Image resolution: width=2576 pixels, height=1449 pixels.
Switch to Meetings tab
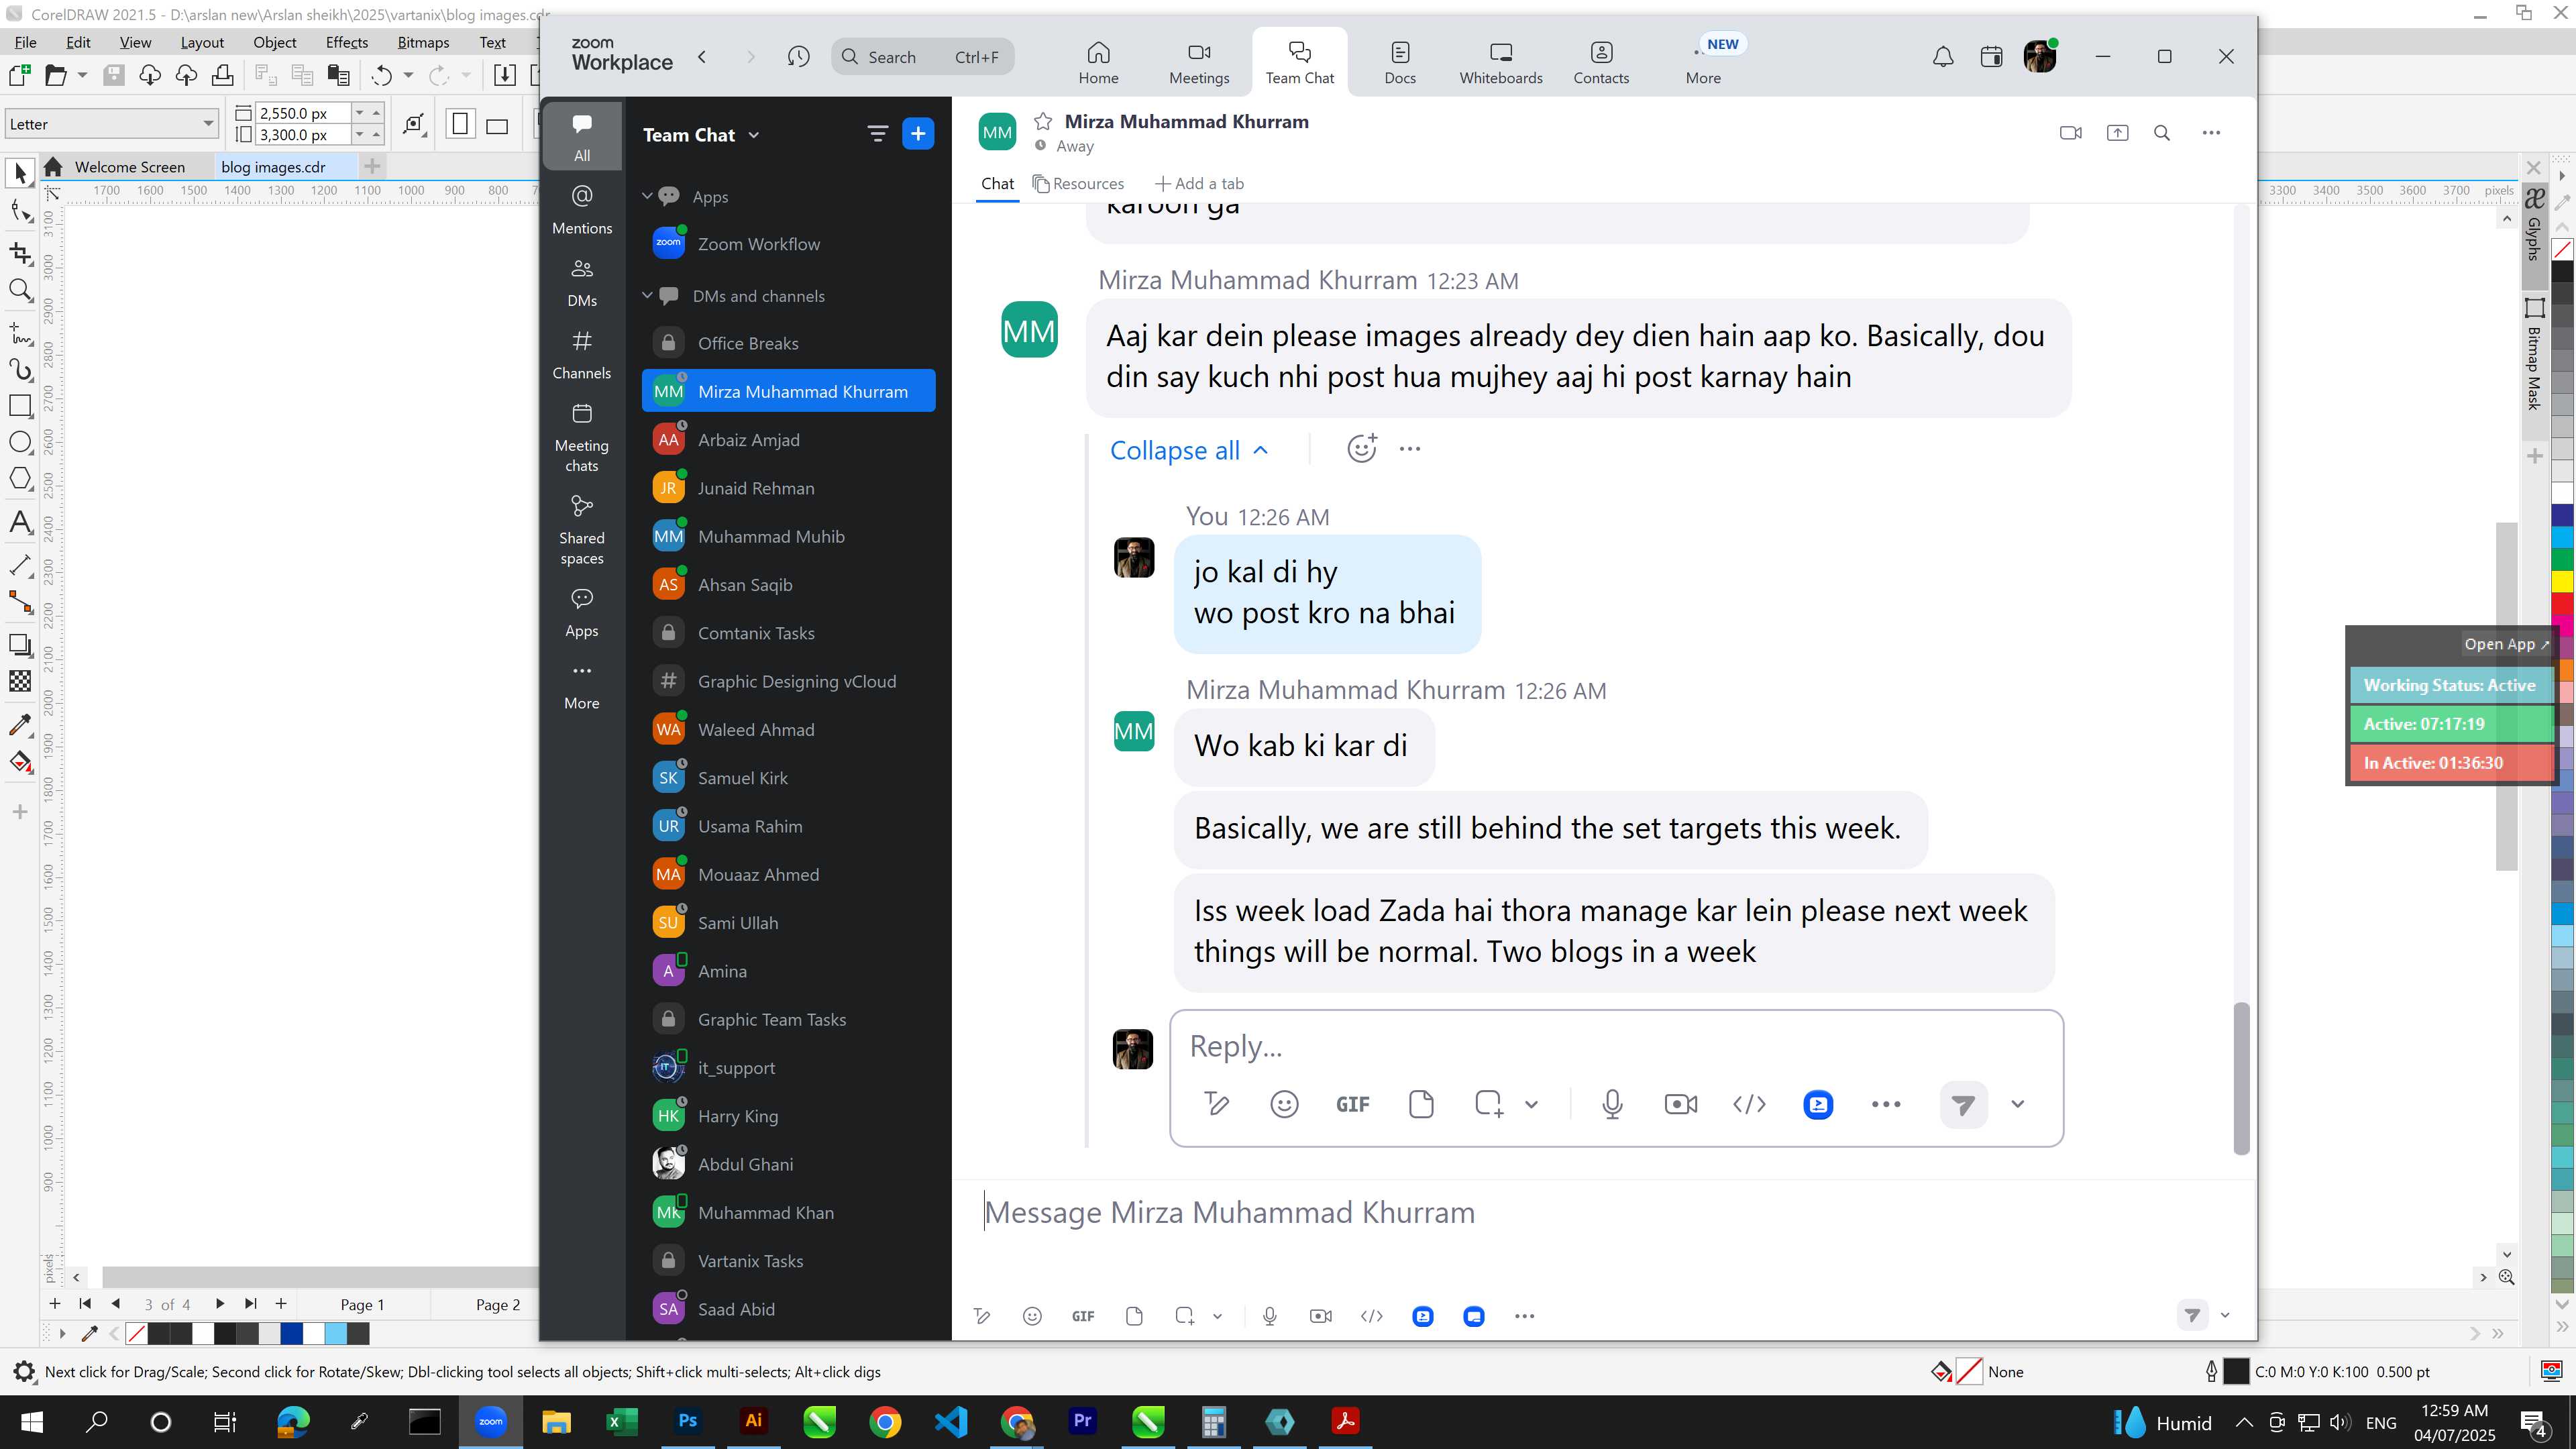tap(1199, 62)
